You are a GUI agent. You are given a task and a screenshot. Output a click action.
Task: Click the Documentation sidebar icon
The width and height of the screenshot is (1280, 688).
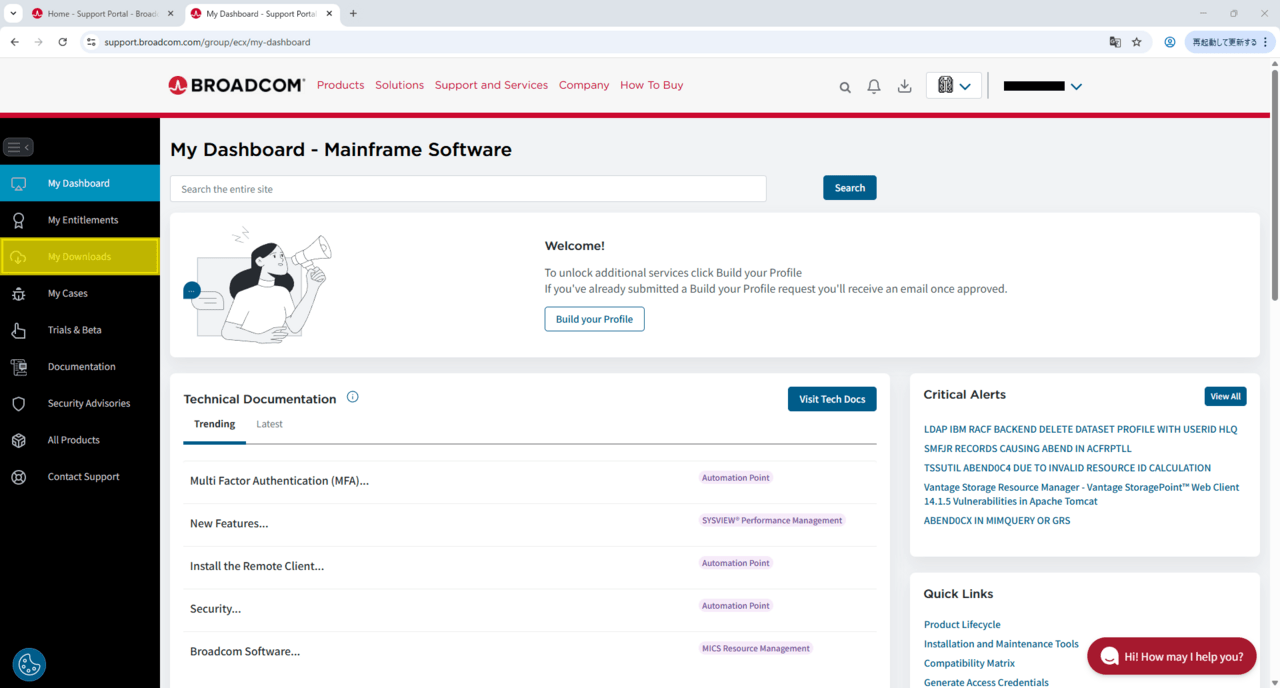[18, 367]
